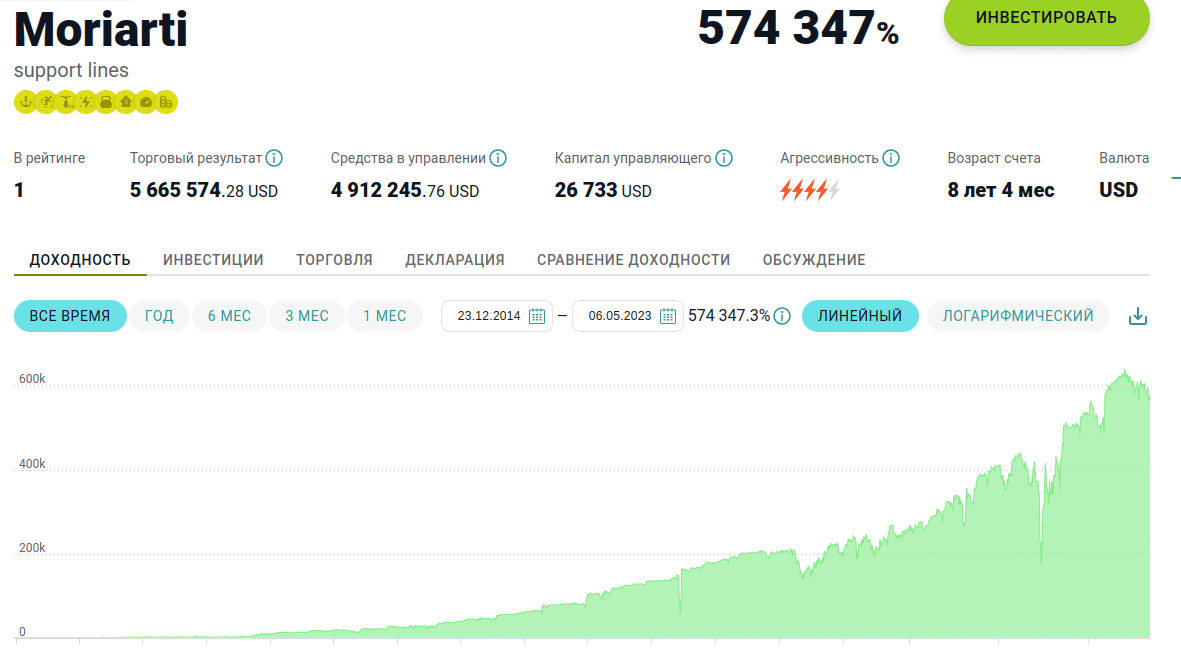
Task: Switch to the ИНВЕСТИЦИИ tab
Action: pyautogui.click(x=213, y=260)
